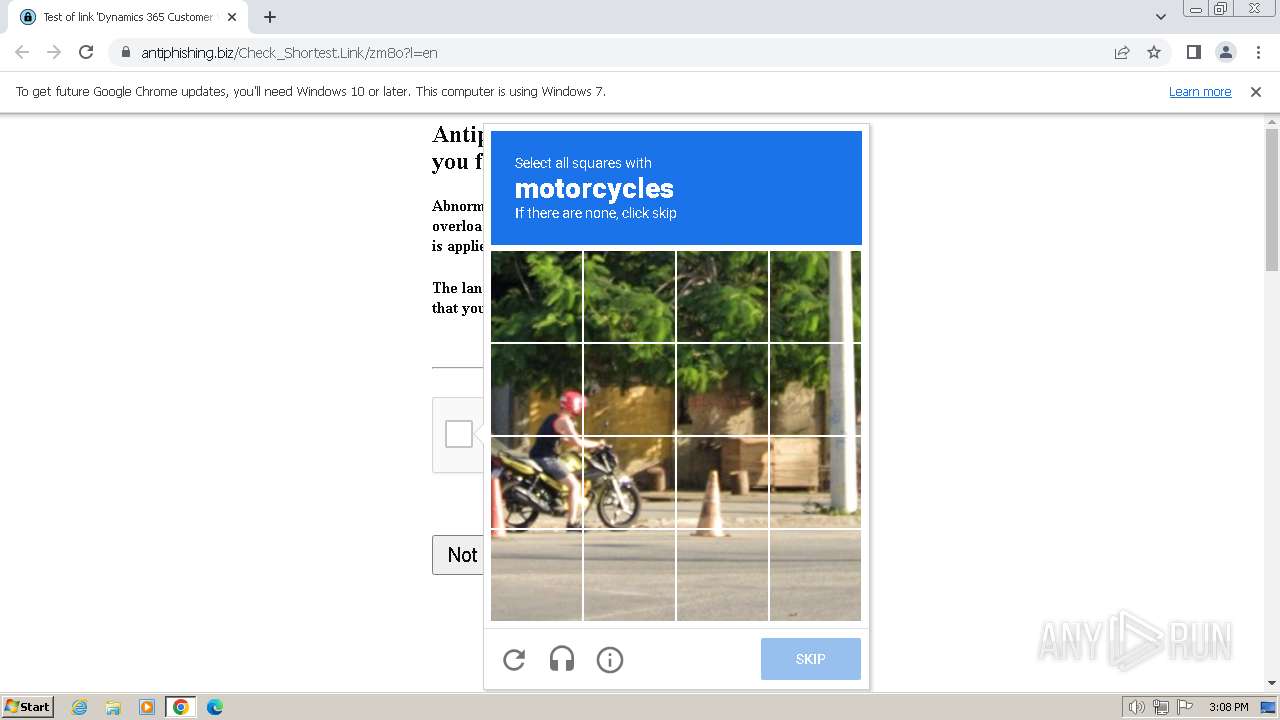Click the system clock showing 3:08 PM
1280x720 pixels.
(x=1228, y=707)
